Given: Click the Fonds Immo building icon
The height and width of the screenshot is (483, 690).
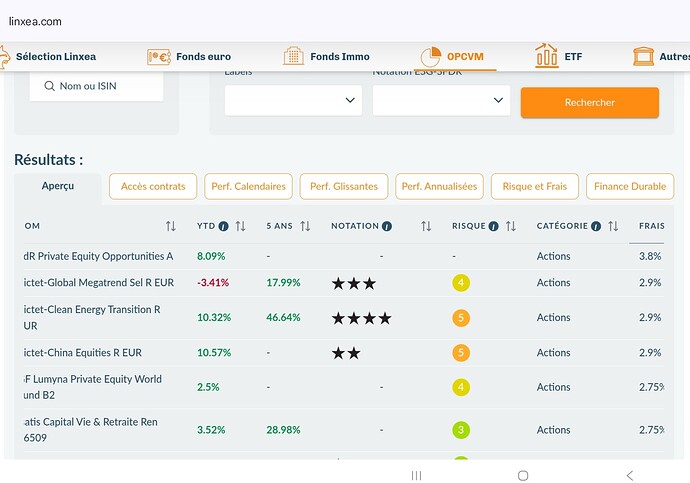Looking at the screenshot, I should pos(293,57).
